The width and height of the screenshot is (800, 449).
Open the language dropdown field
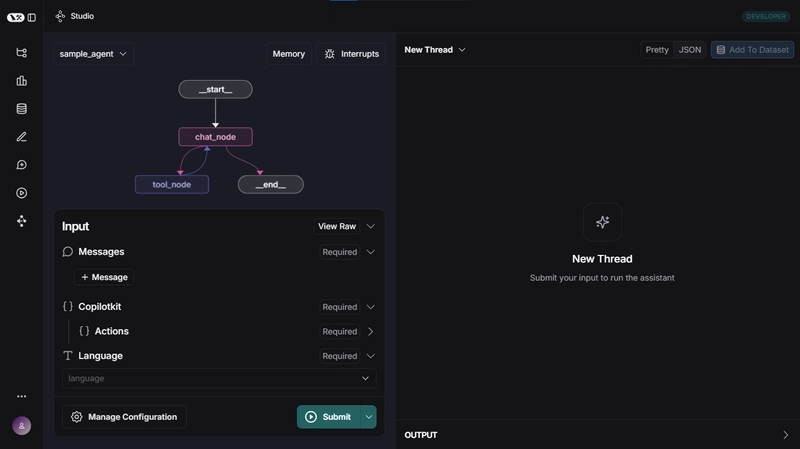coord(220,379)
